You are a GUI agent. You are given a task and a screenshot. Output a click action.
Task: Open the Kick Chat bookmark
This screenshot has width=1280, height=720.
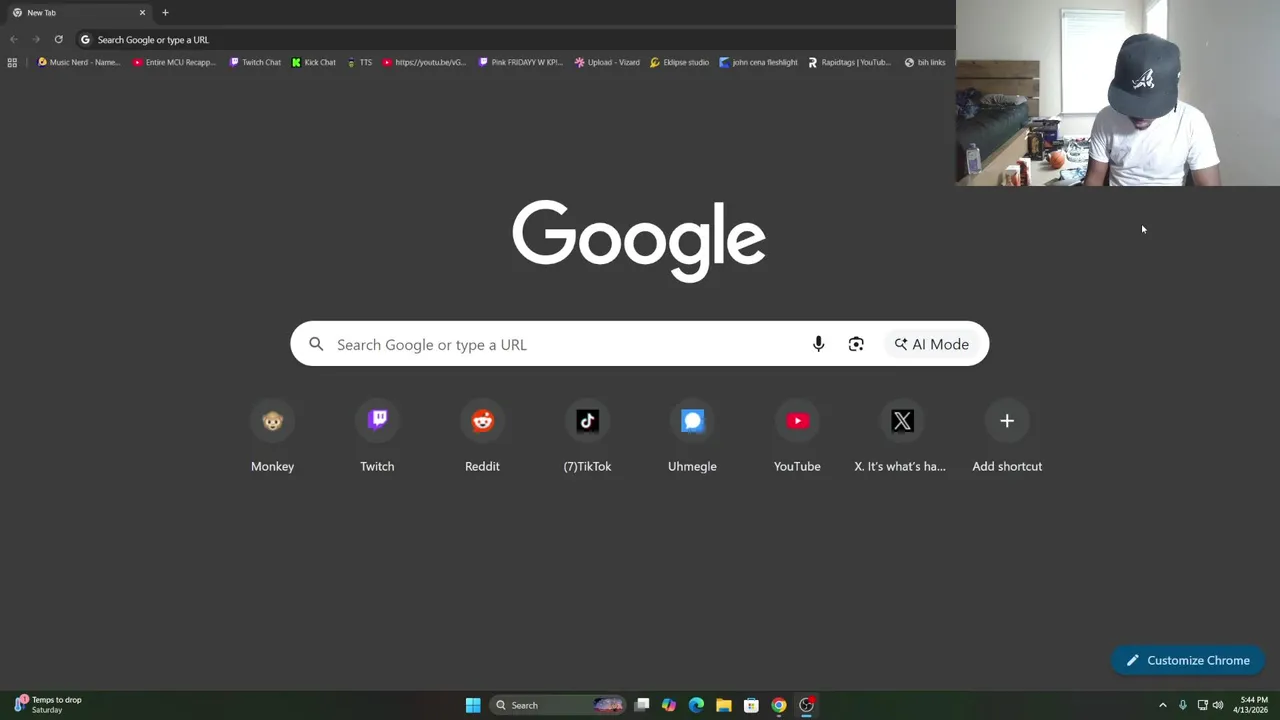(314, 62)
